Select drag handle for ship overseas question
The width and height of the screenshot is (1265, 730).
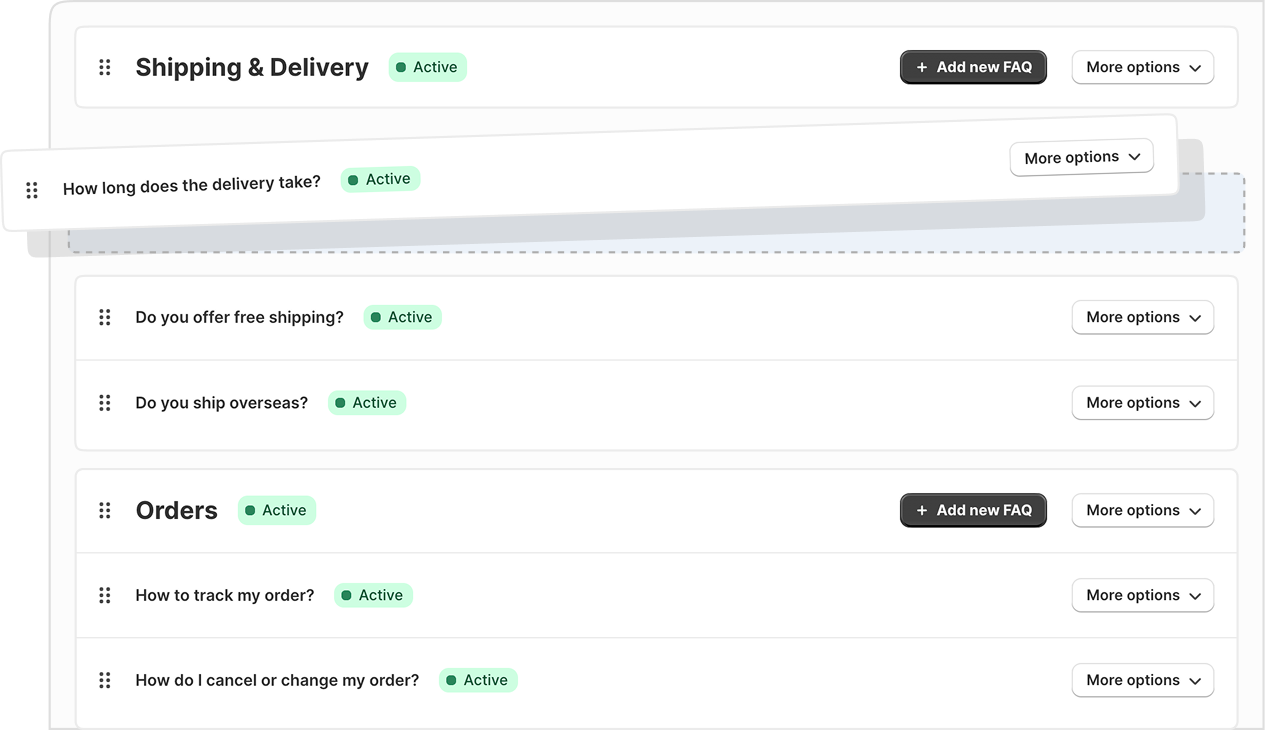[x=104, y=403]
